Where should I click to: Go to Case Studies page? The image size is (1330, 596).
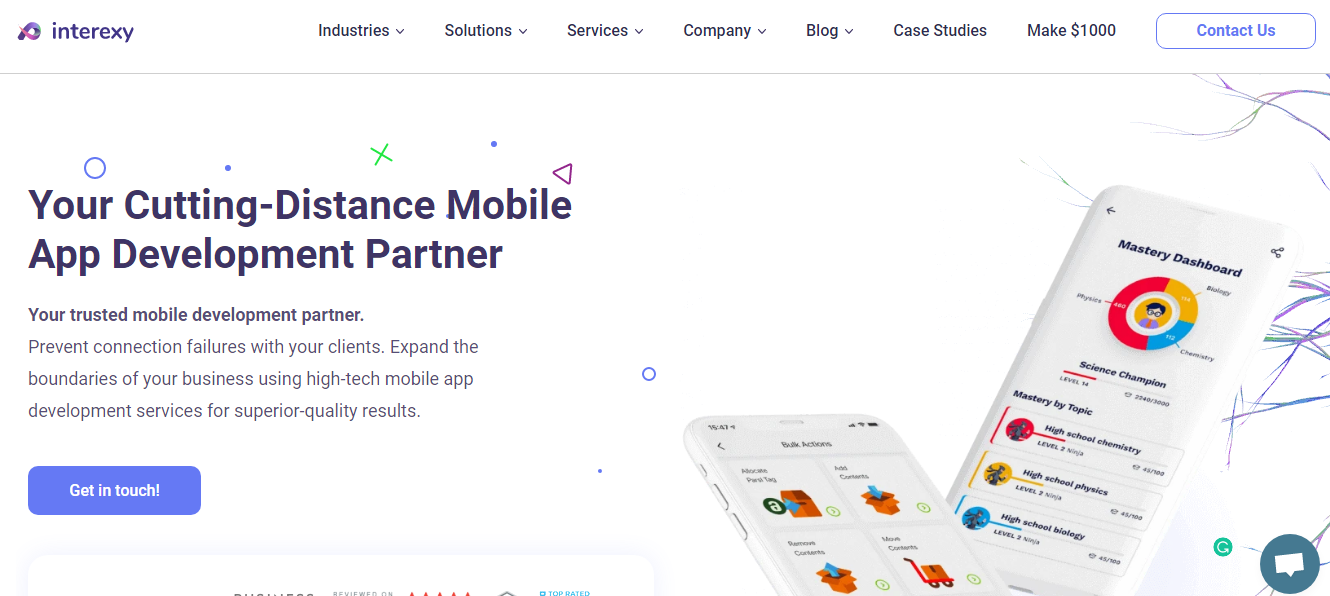point(940,31)
